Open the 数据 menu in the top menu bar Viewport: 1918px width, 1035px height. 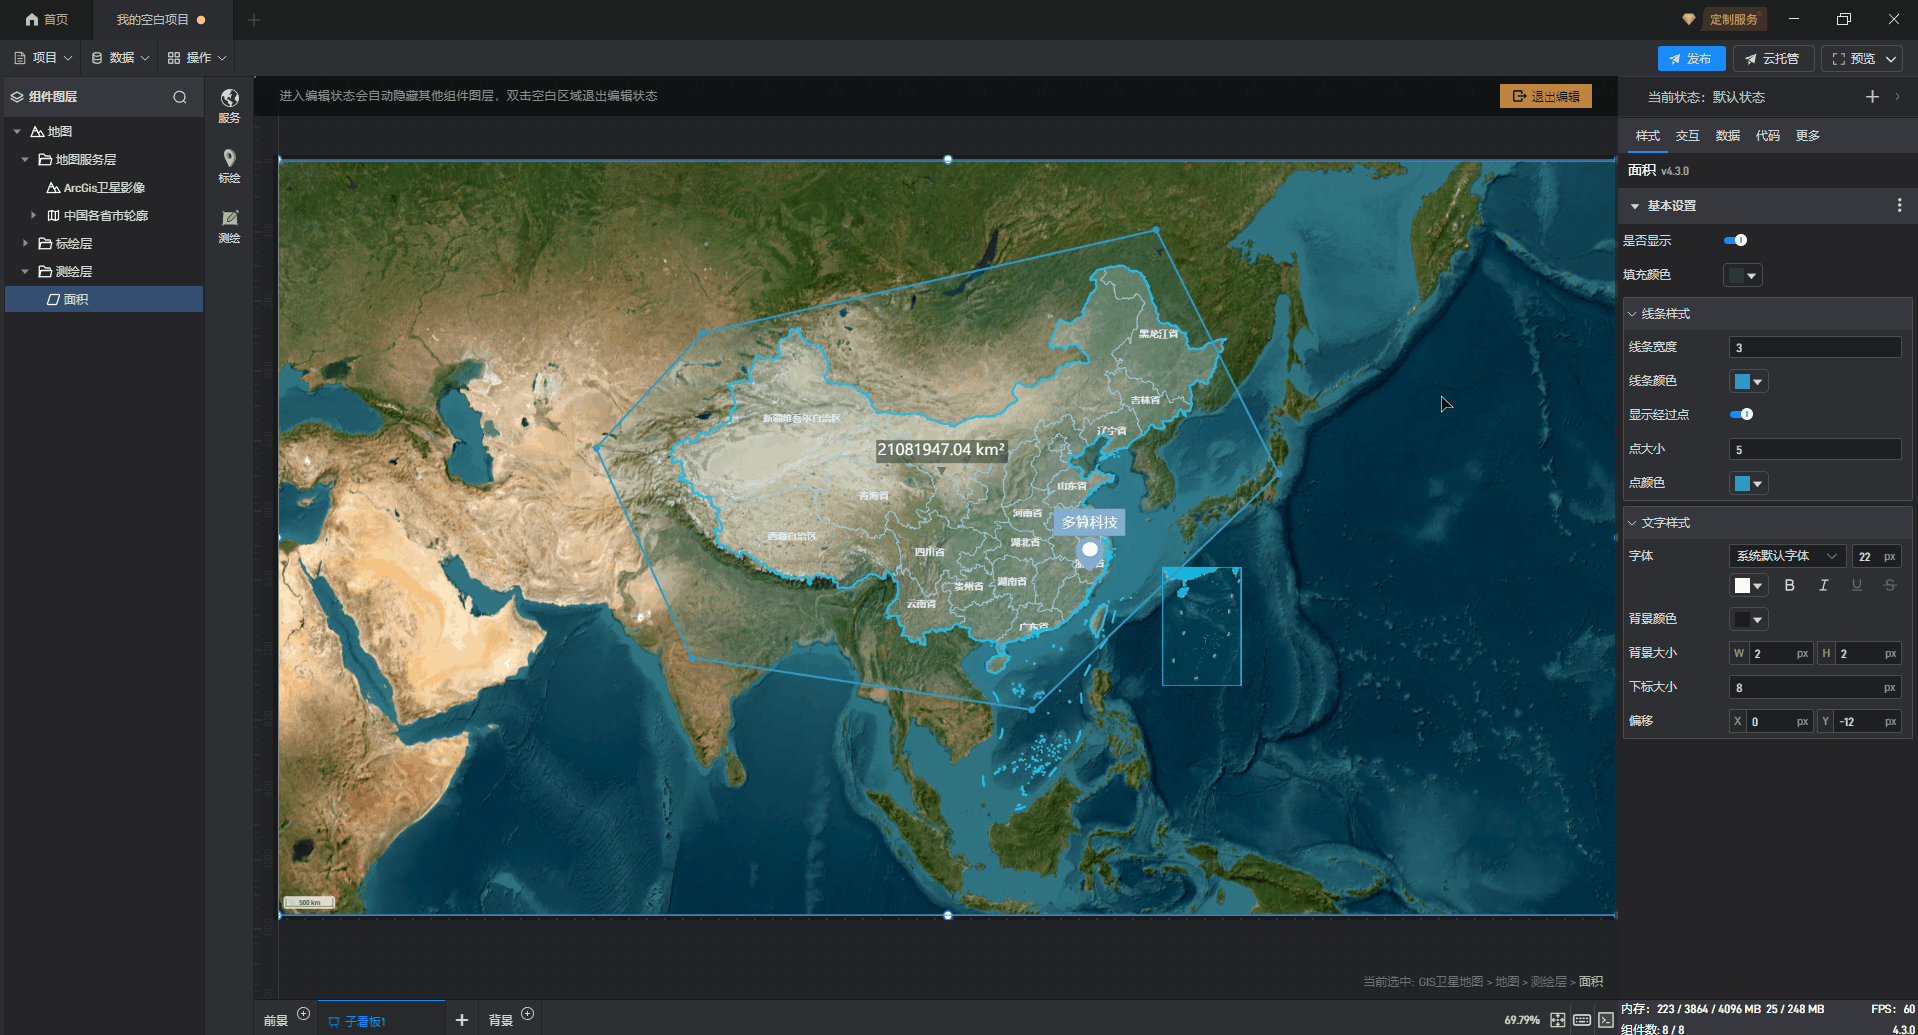click(120, 58)
